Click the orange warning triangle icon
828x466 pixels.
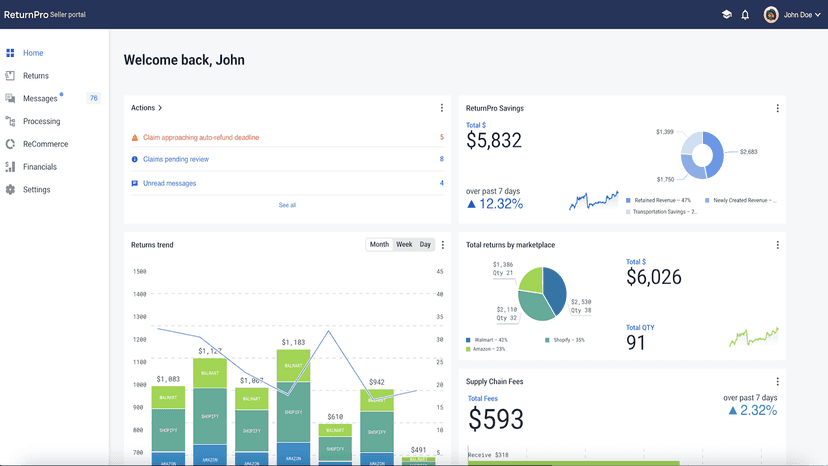[135, 137]
